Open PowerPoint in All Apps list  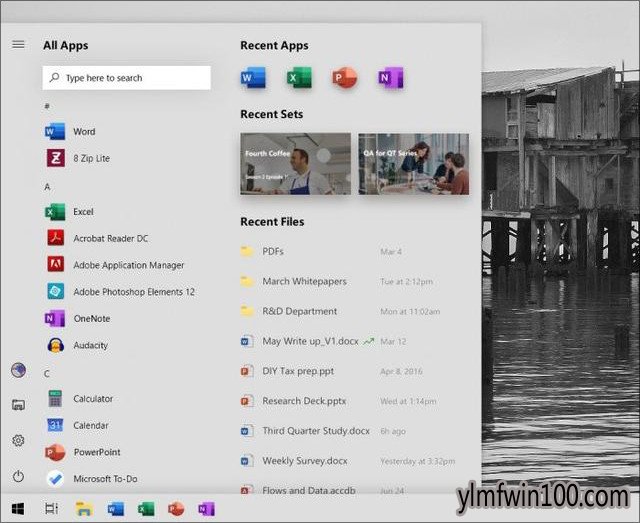point(83,452)
